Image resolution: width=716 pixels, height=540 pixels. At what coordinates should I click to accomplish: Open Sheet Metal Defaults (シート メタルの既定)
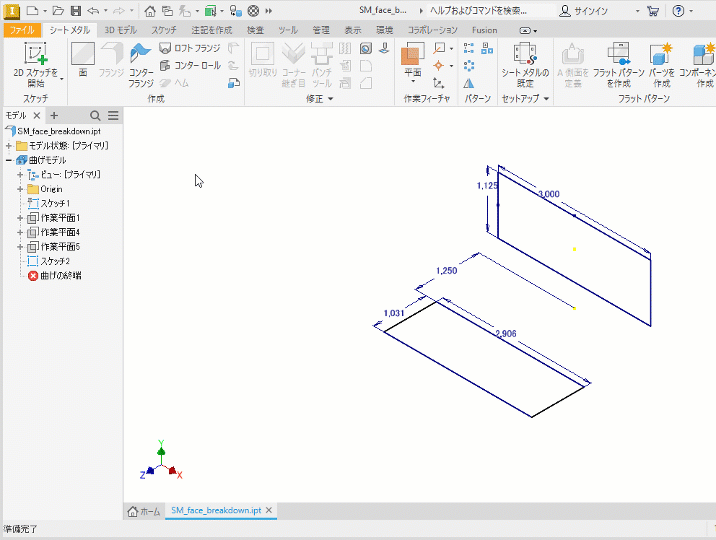[525, 64]
